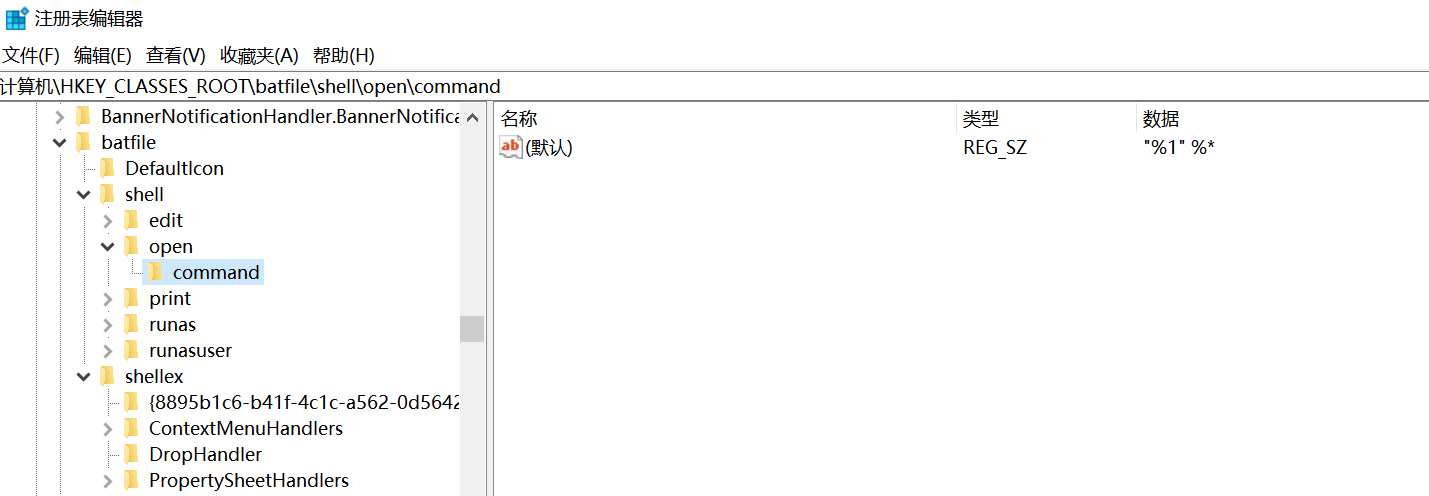This screenshot has width=1429, height=496.
Task: Collapse the batfile tree node
Action: 60,143
